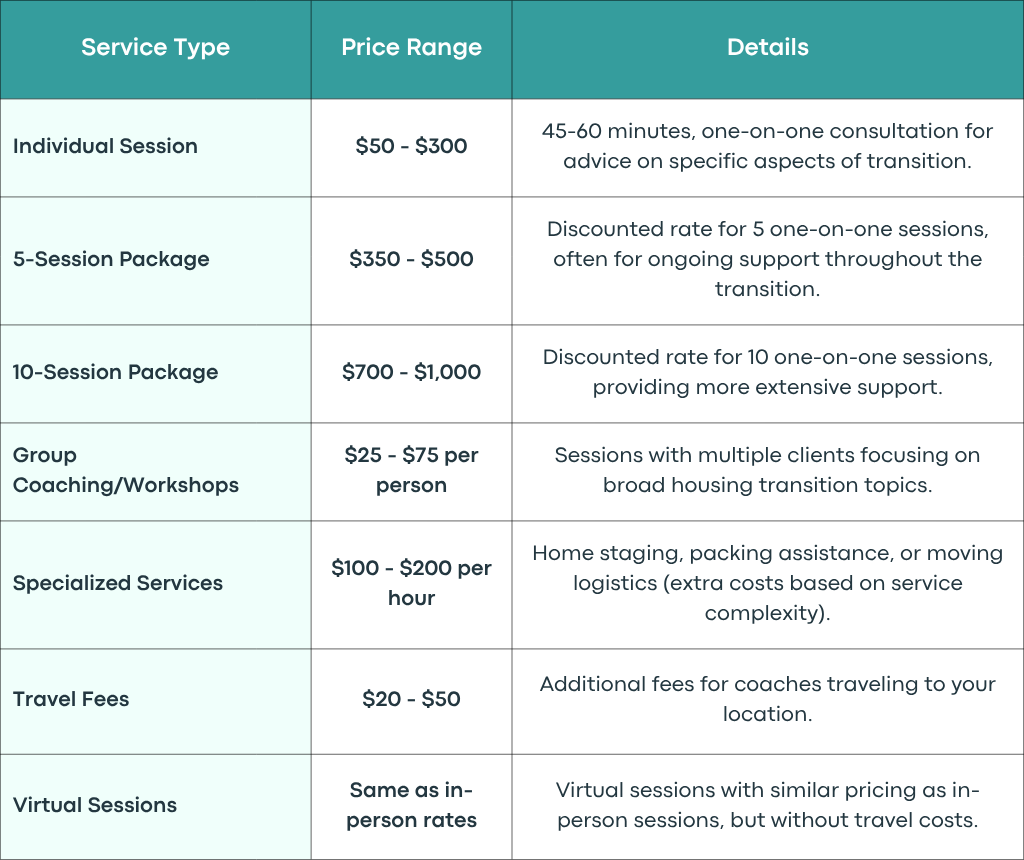Image resolution: width=1024 pixels, height=860 pixels.
Task: Click the $700 - $1,000 price cell
Action: (411, 372)
